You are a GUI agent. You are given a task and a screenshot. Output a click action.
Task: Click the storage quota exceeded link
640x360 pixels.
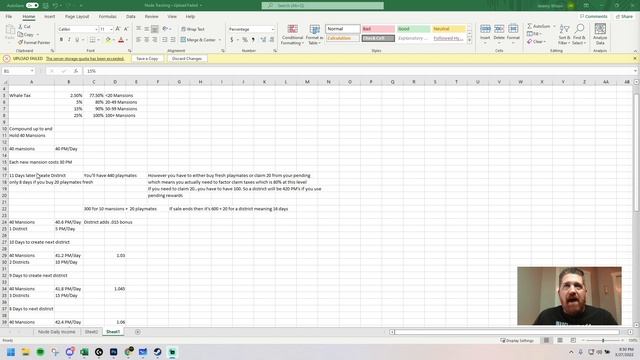85,59
